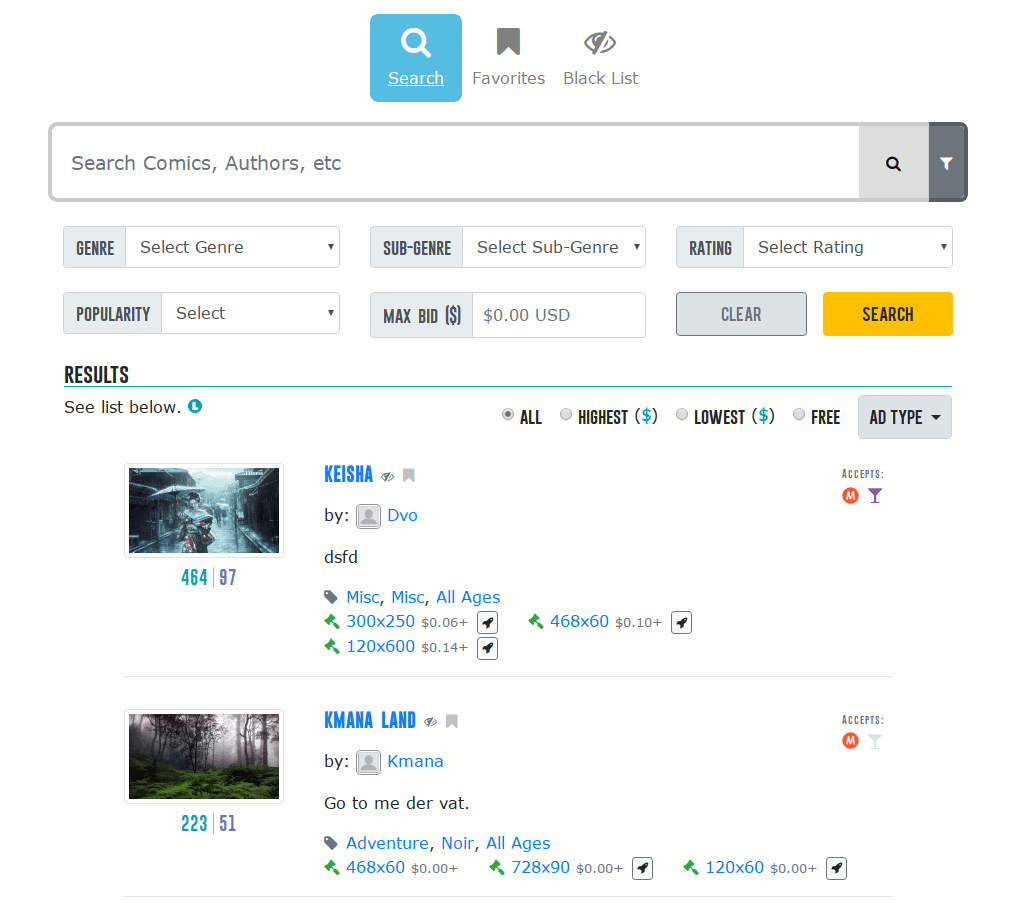Click the info clock icon beside 'See list below'
This screenshot has width=1011, height=912.
(195, 406)
